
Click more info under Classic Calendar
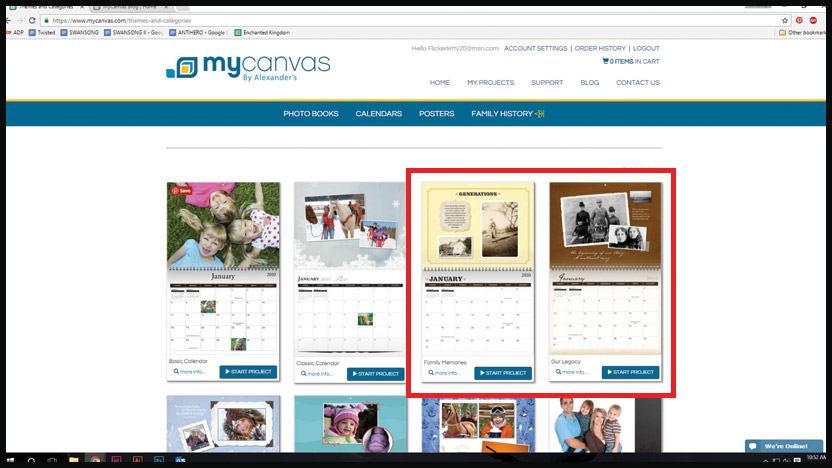pyautogui.click(x=319, y=374)
